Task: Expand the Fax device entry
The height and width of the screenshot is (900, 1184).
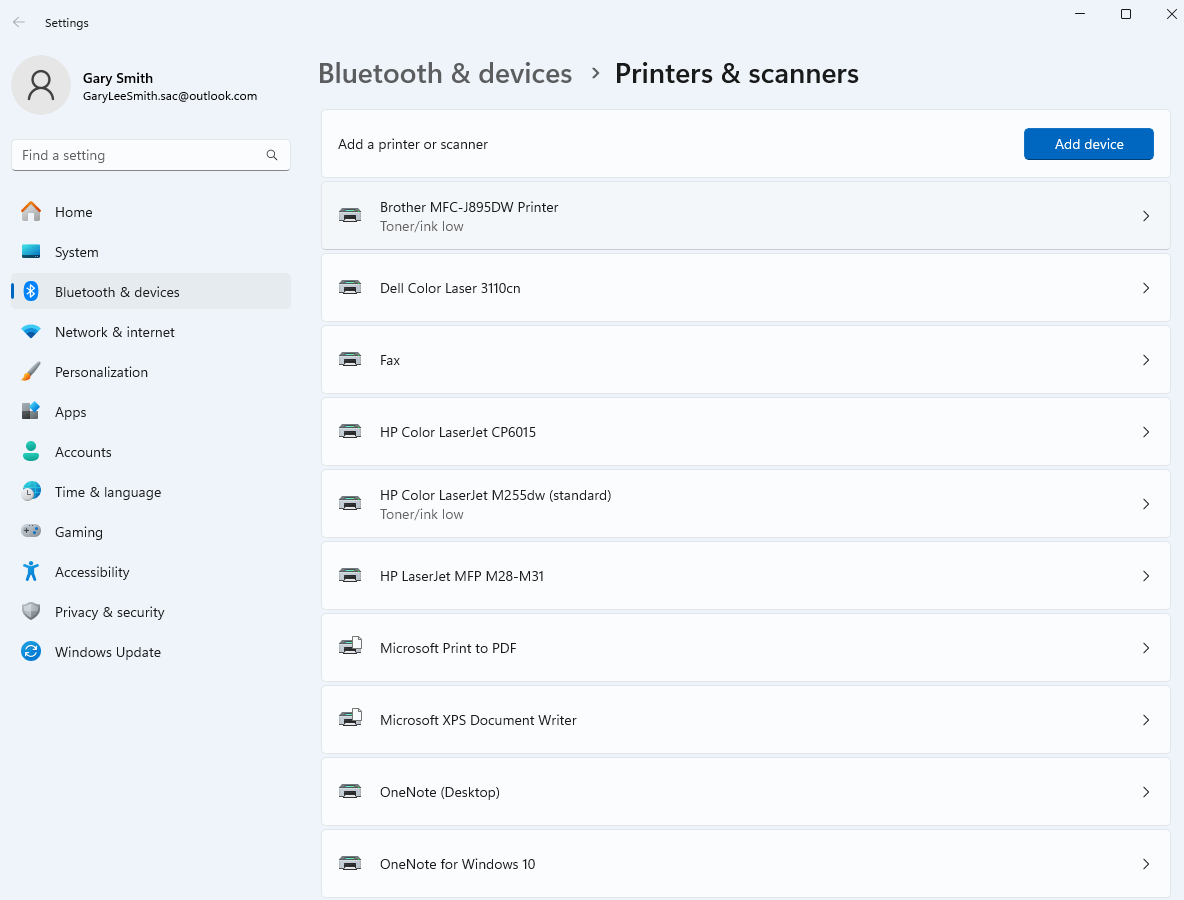Action: point(745,360)
